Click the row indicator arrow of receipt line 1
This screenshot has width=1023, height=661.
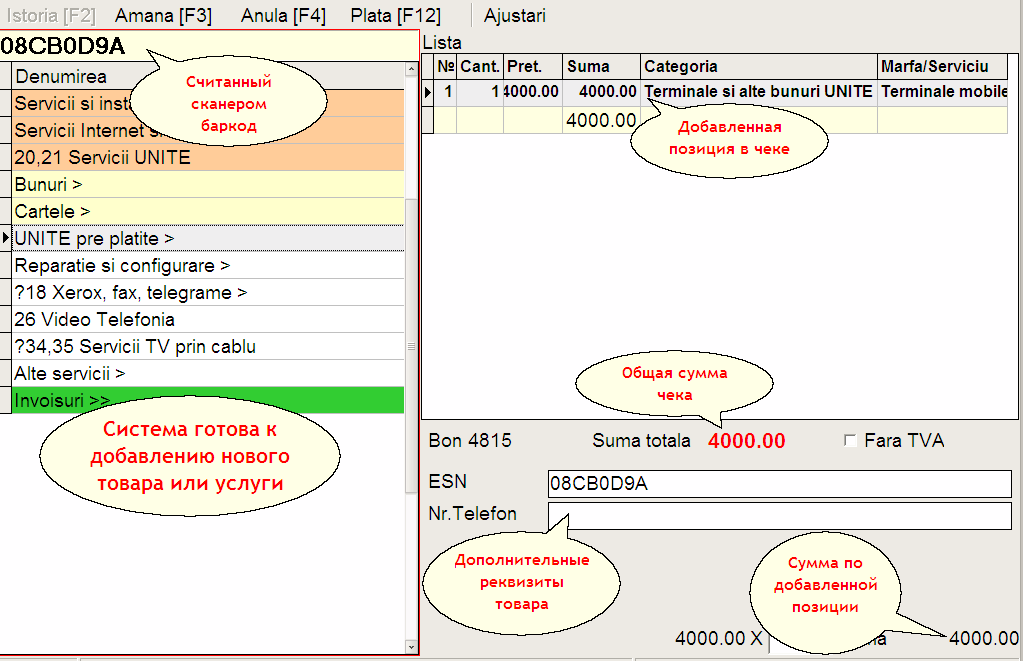pos(428,92)
